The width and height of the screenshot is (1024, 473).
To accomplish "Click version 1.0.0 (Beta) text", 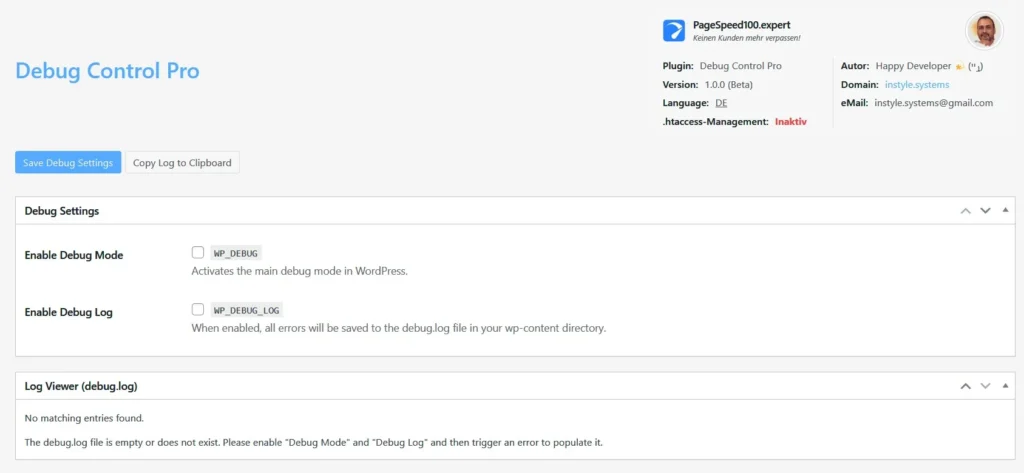I will (x=728, y=84).
